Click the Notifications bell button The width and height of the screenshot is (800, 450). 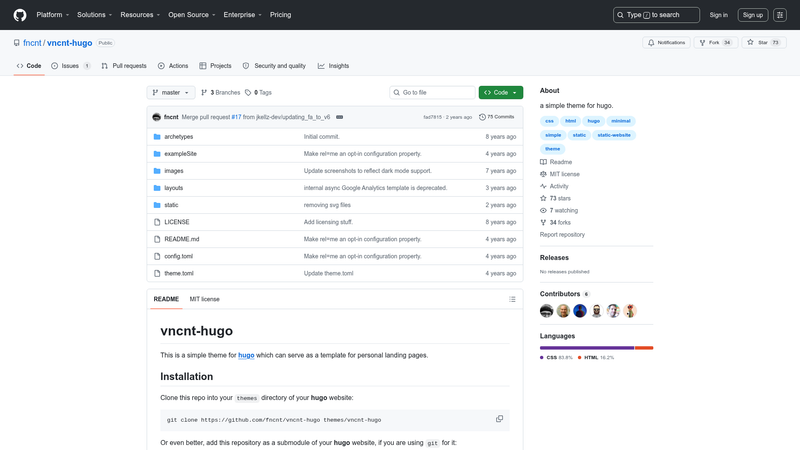pos(666,42)
